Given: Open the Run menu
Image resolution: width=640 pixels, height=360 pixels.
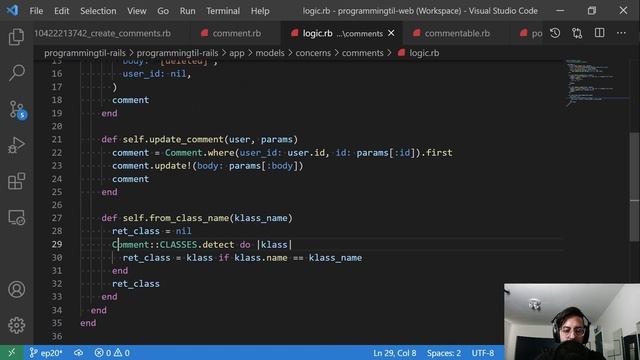Looking at the screenshot, I should click(187, 11).
